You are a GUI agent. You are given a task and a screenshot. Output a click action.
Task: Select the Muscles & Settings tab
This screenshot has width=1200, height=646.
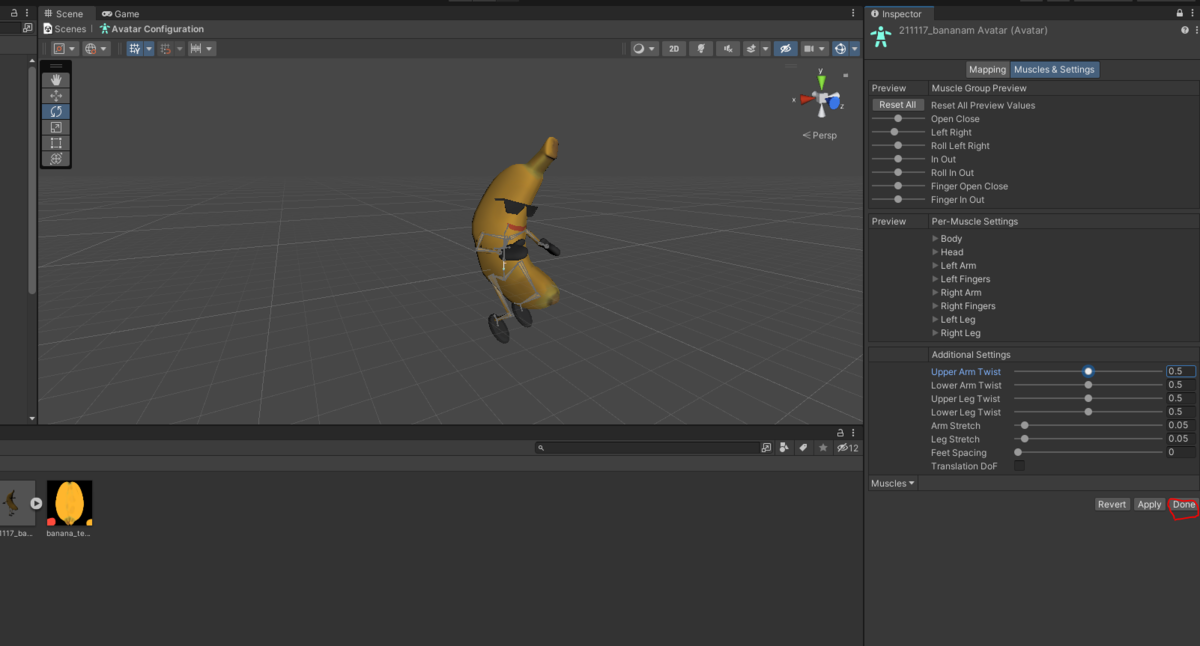1054,70
